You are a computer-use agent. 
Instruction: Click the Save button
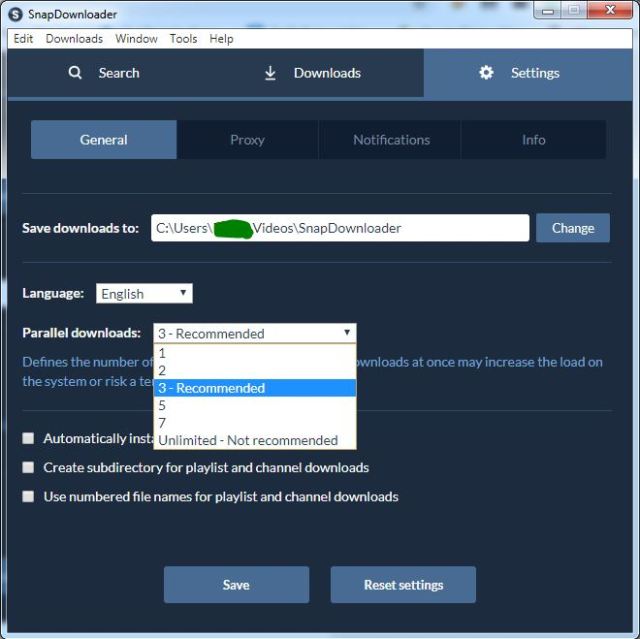[236, 584]
